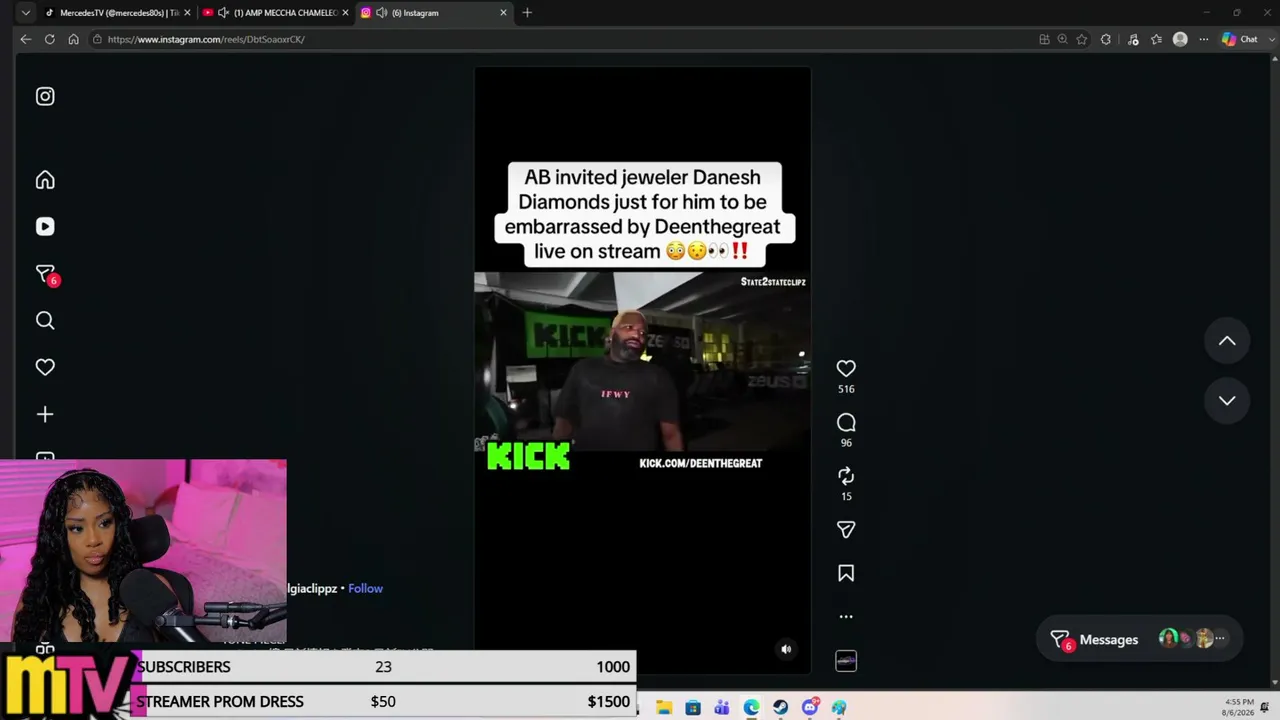Open the browser extensions menu
Screen dimensions: 1280x720
pos(1105,39)
